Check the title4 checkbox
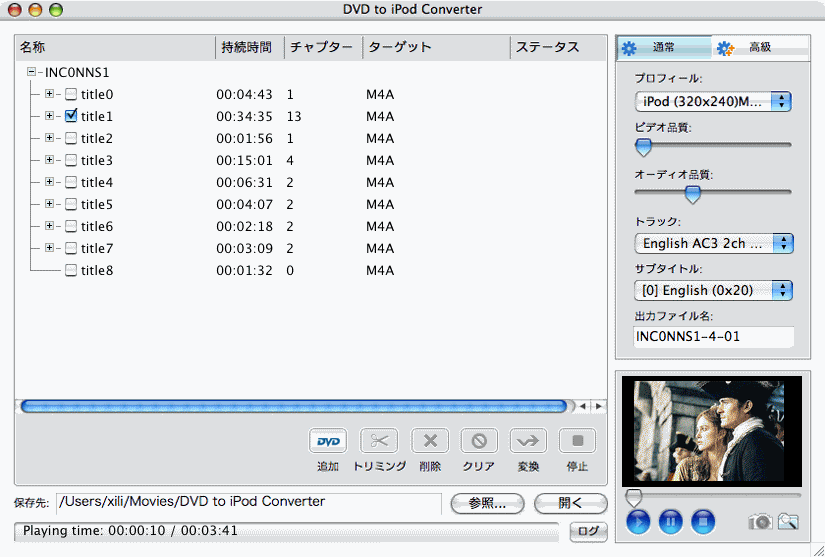 click(71, 183)
